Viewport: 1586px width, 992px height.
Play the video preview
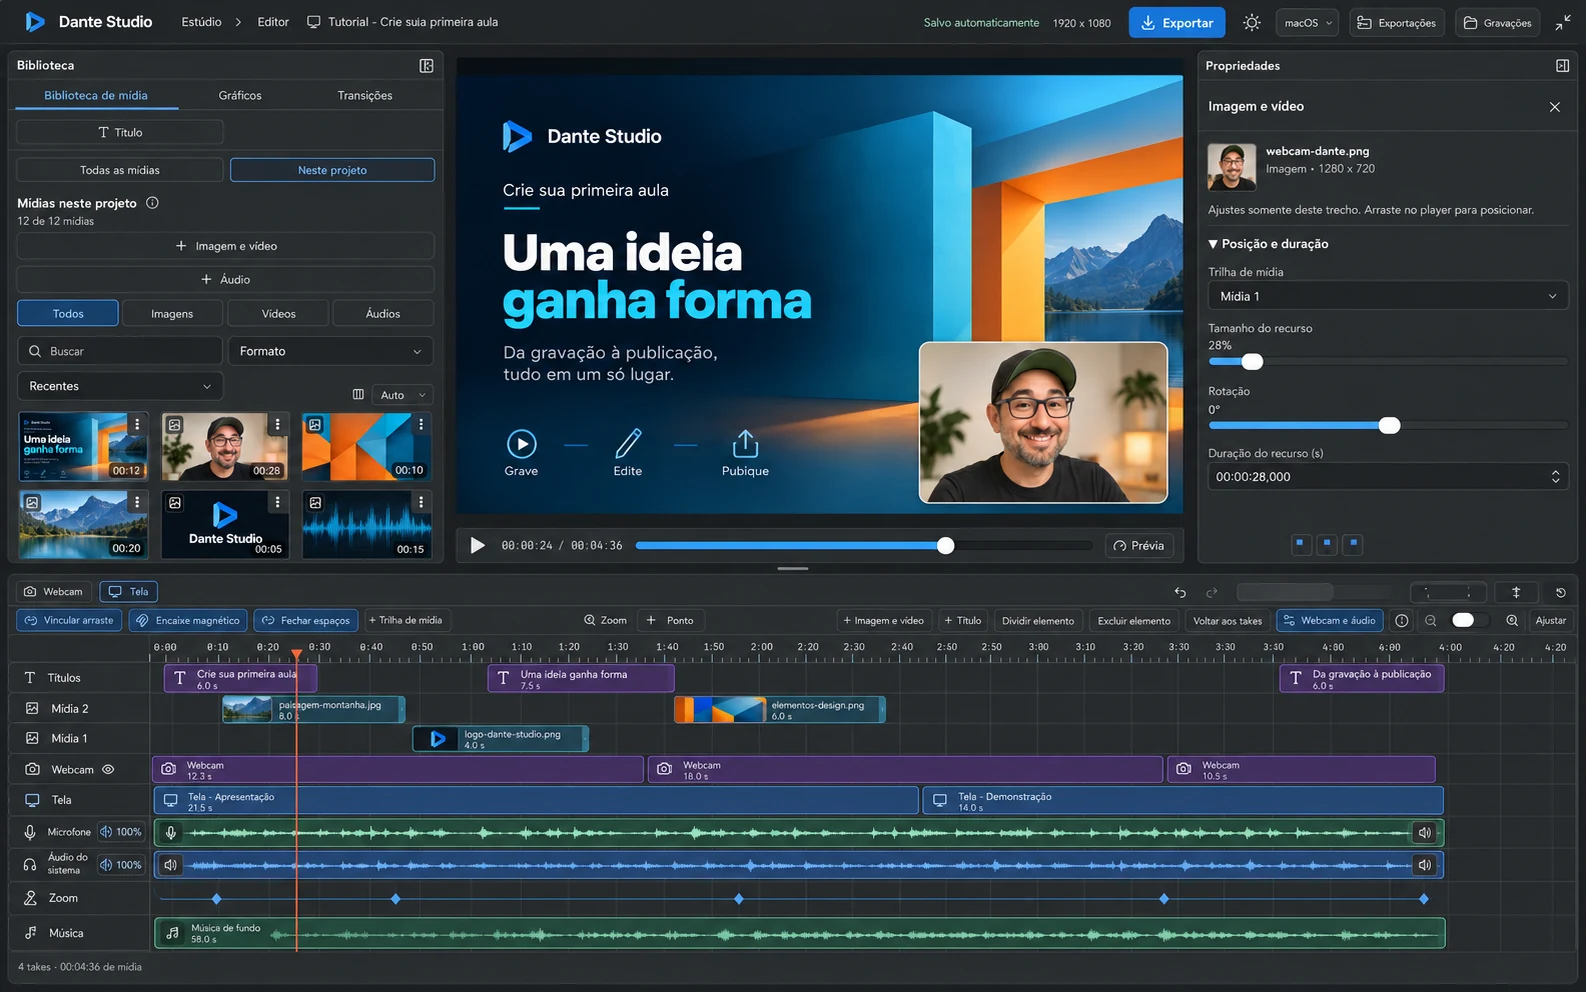click(477, 545)
